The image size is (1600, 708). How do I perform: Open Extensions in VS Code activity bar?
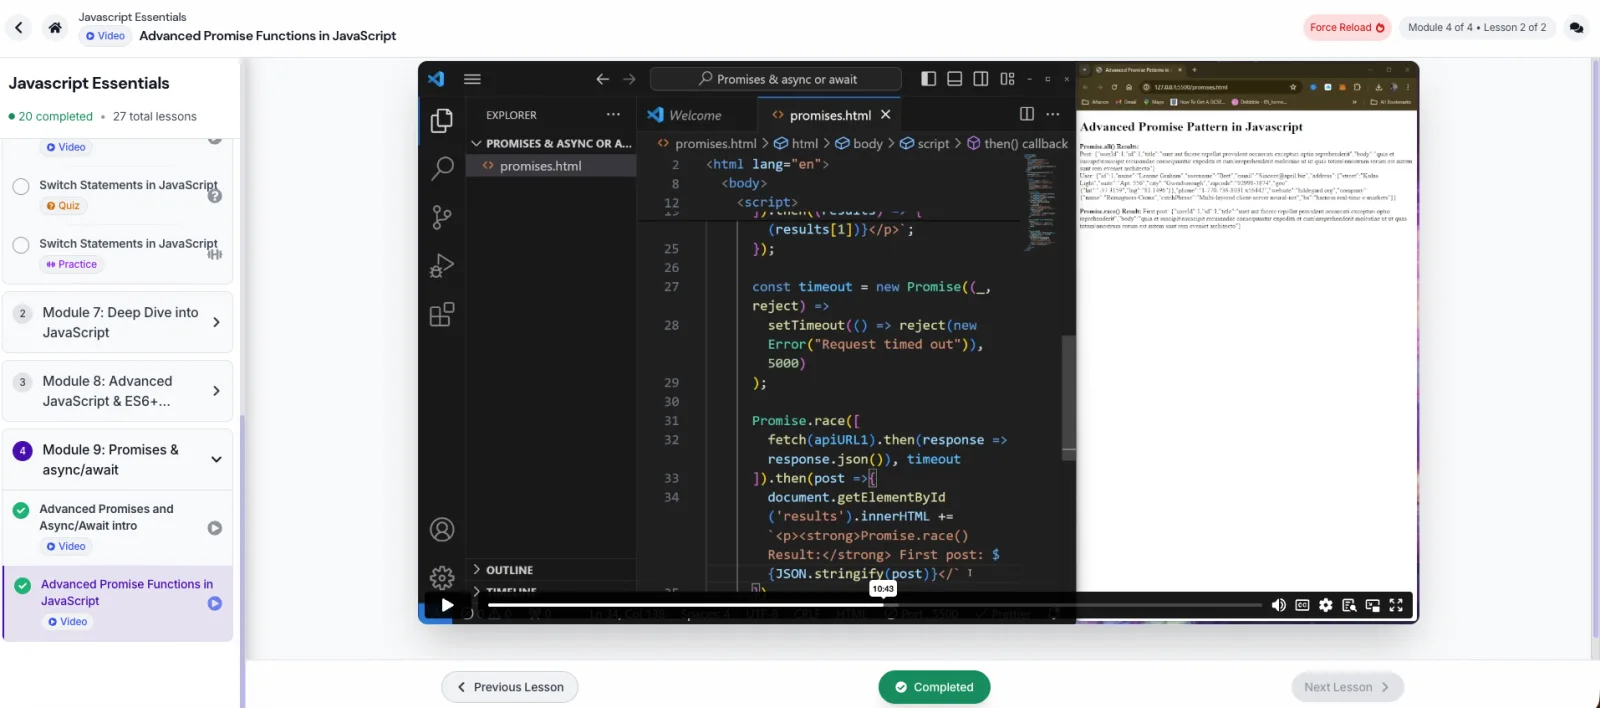tap(441, 314)
